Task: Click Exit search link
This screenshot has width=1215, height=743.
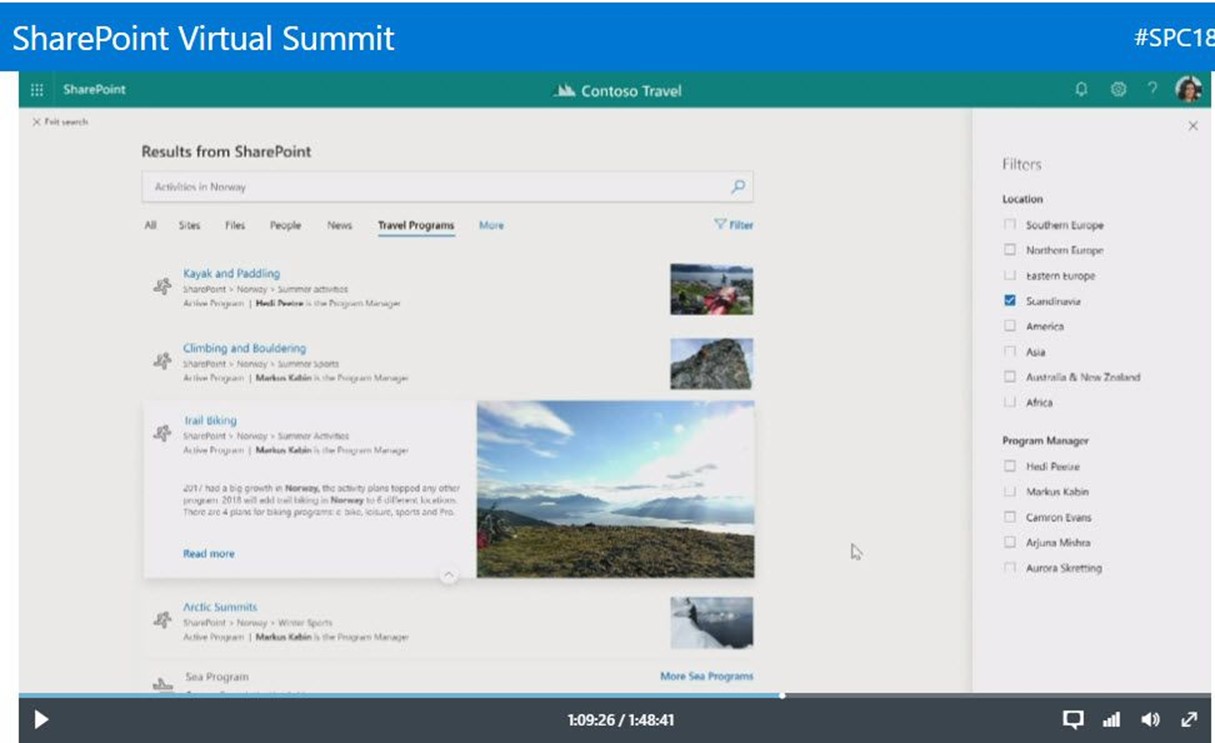Action: click(x=60, y=122)
